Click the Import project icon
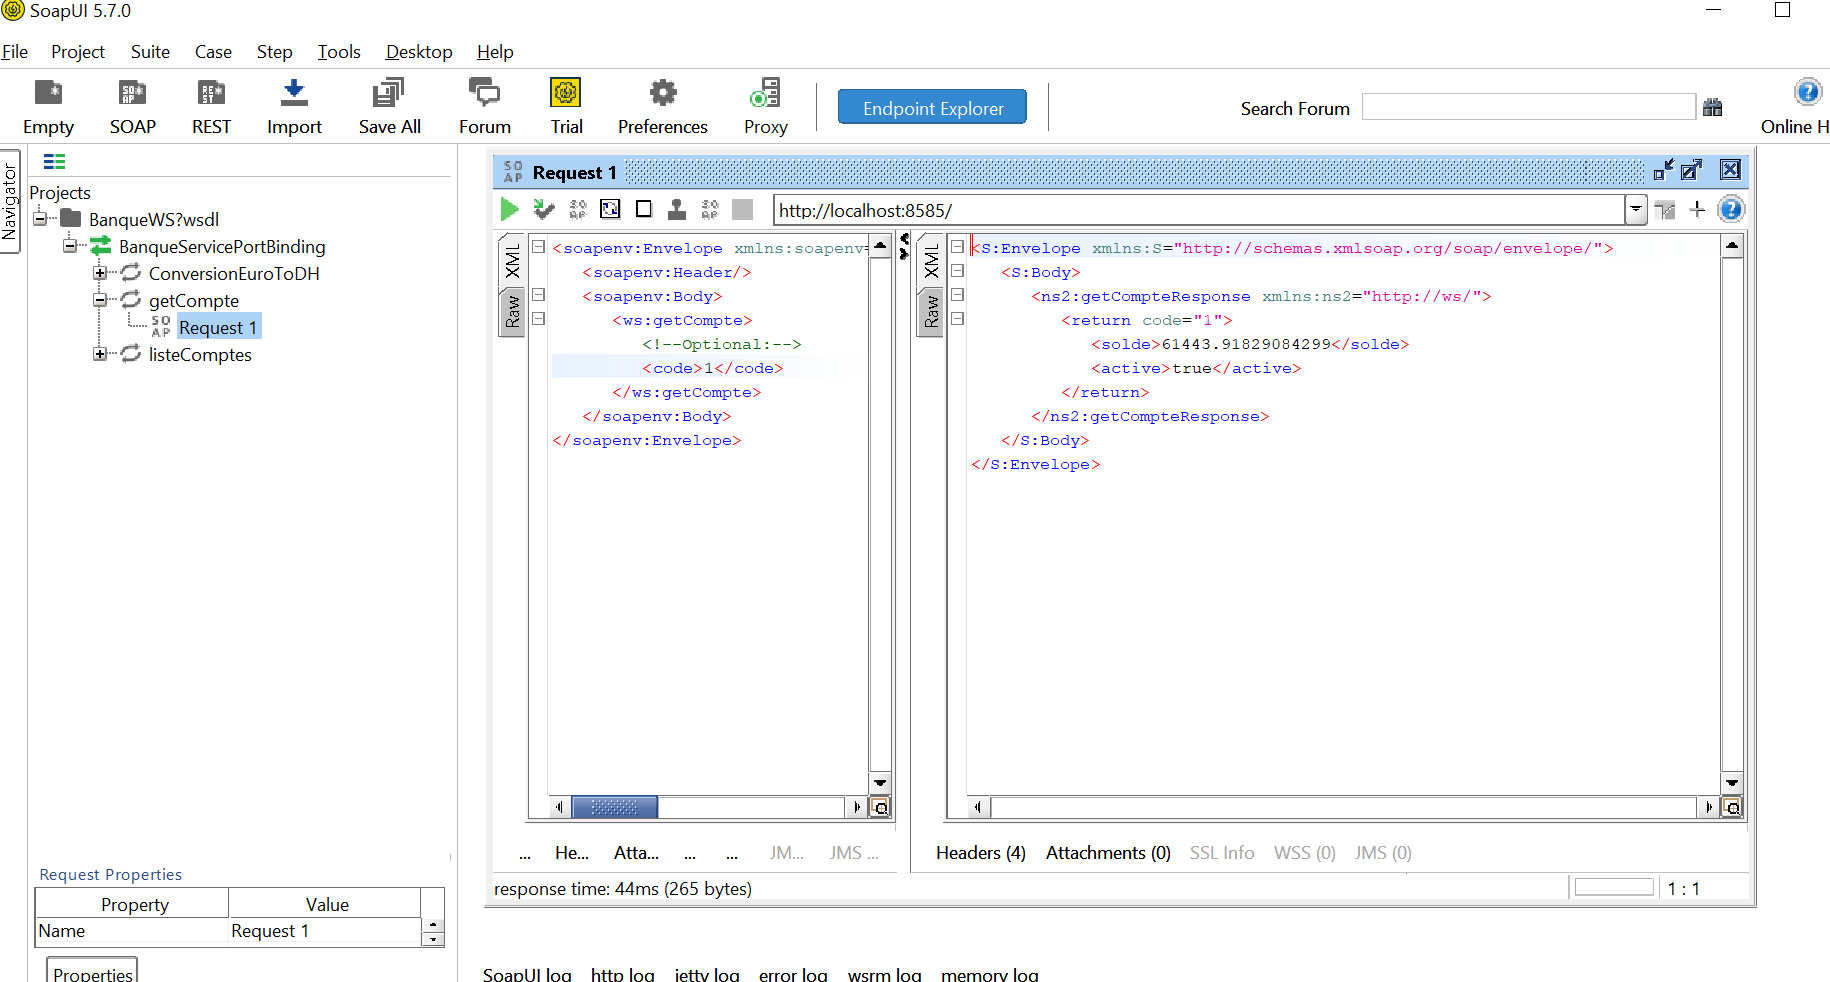This screenshot has width=1830, height=982. click(x=293, y=97)
